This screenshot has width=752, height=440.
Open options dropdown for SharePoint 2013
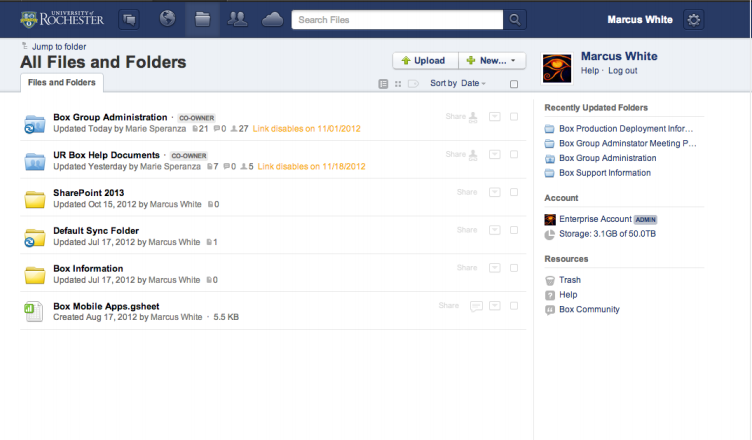[494, 192]
